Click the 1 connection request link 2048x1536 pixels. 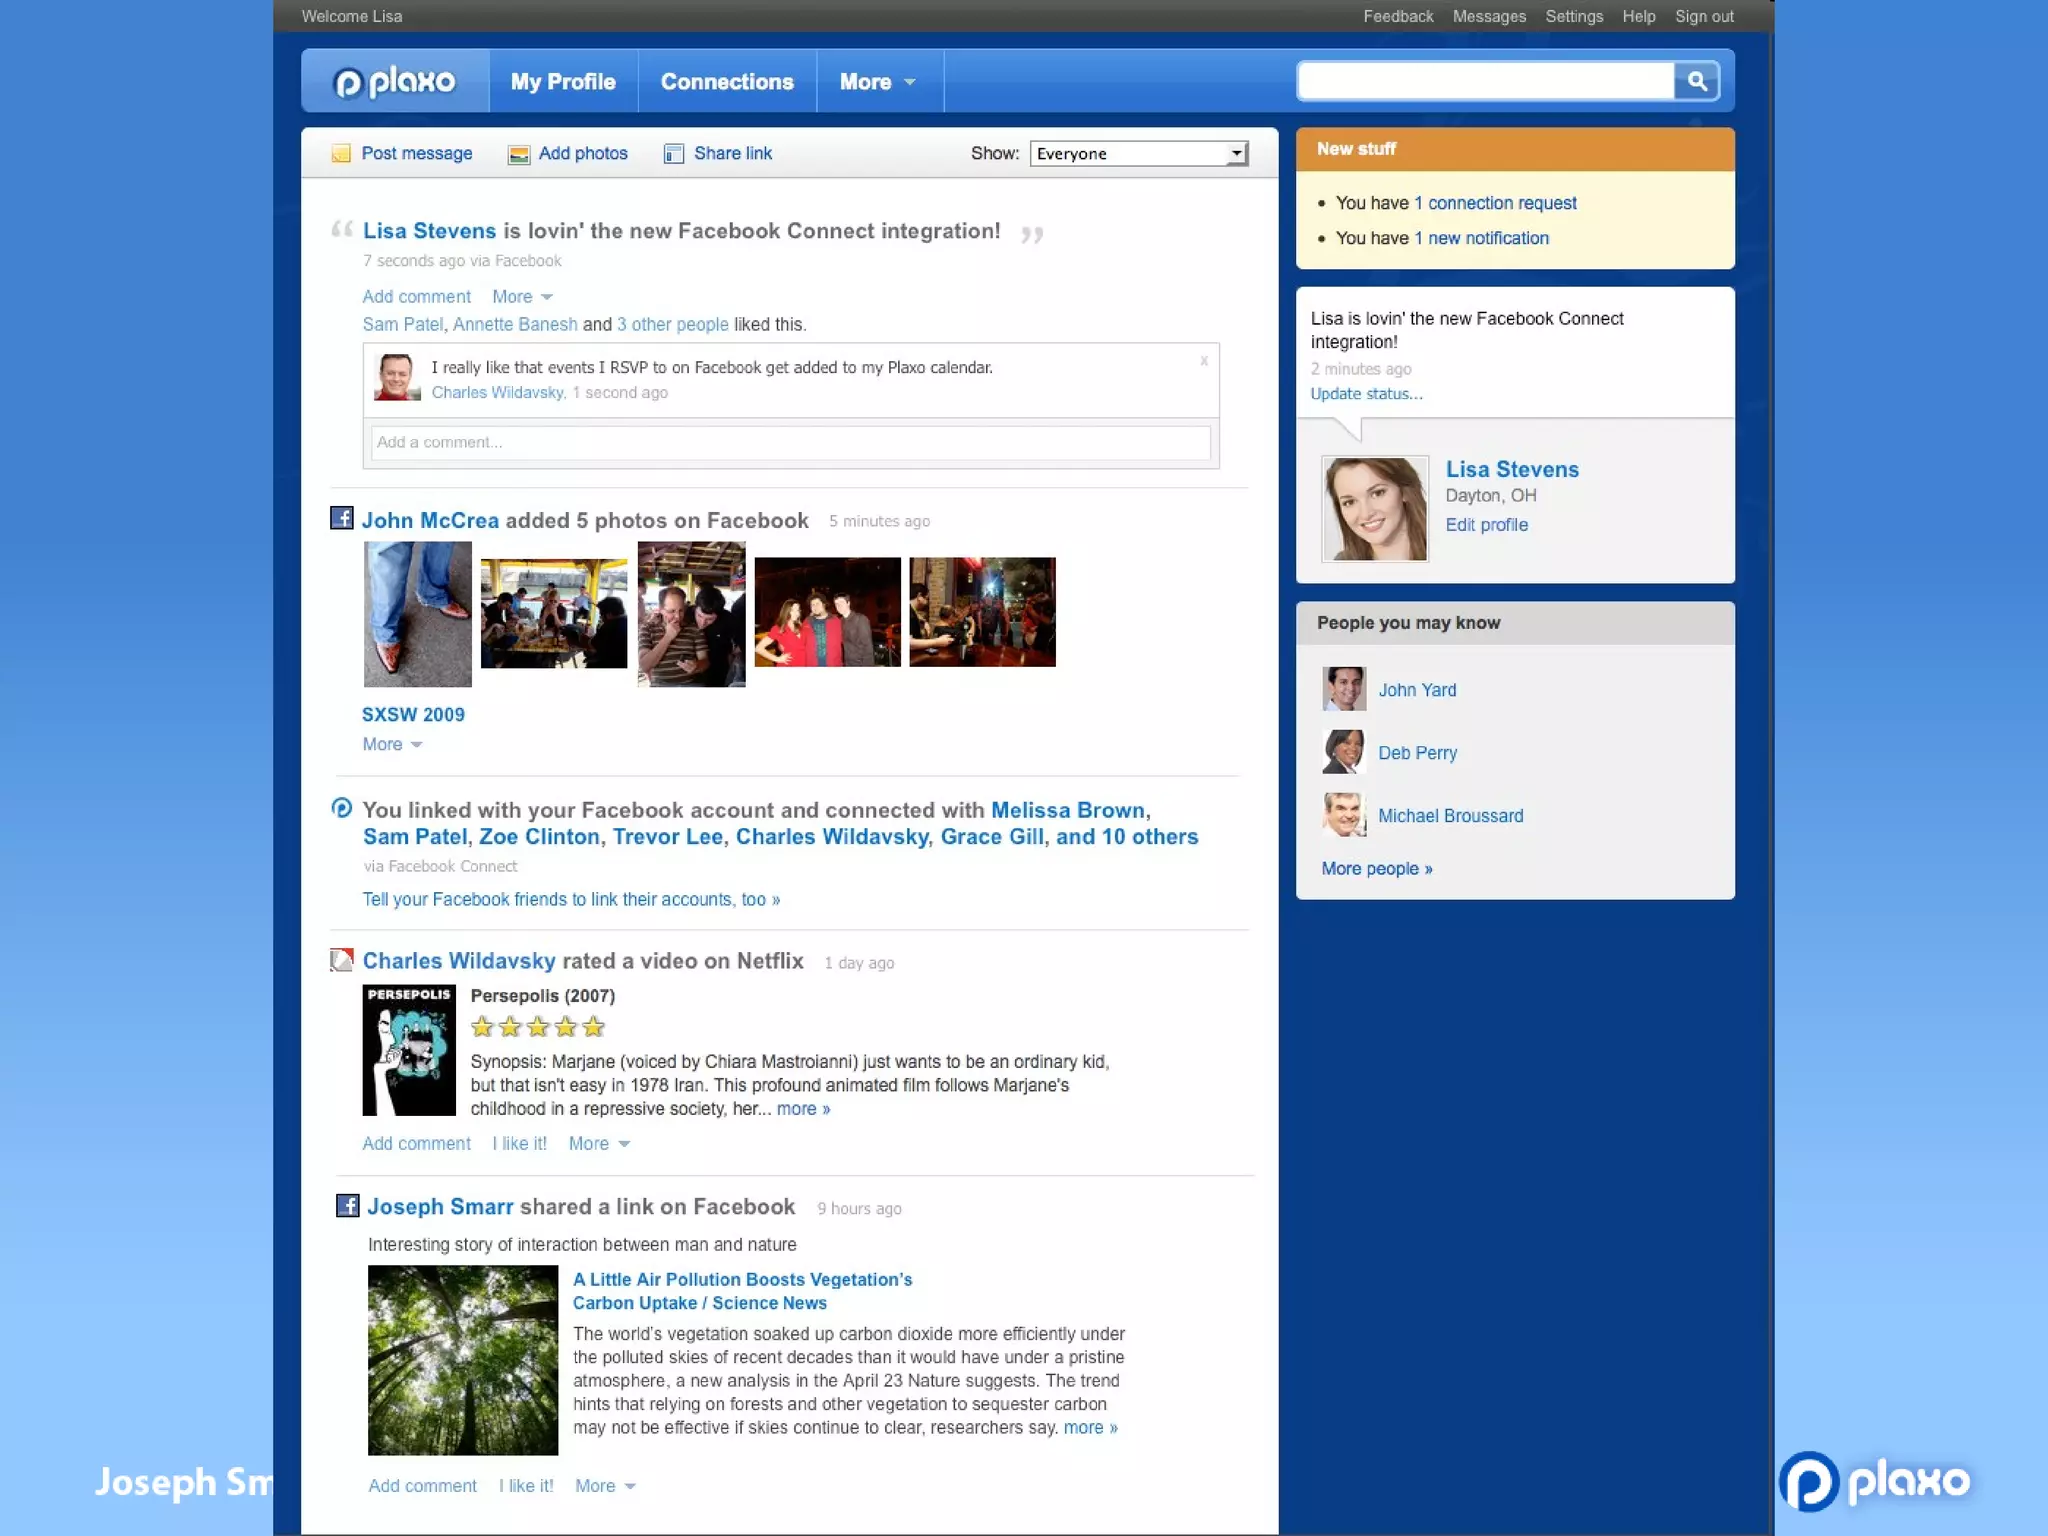click(1495, 203)
